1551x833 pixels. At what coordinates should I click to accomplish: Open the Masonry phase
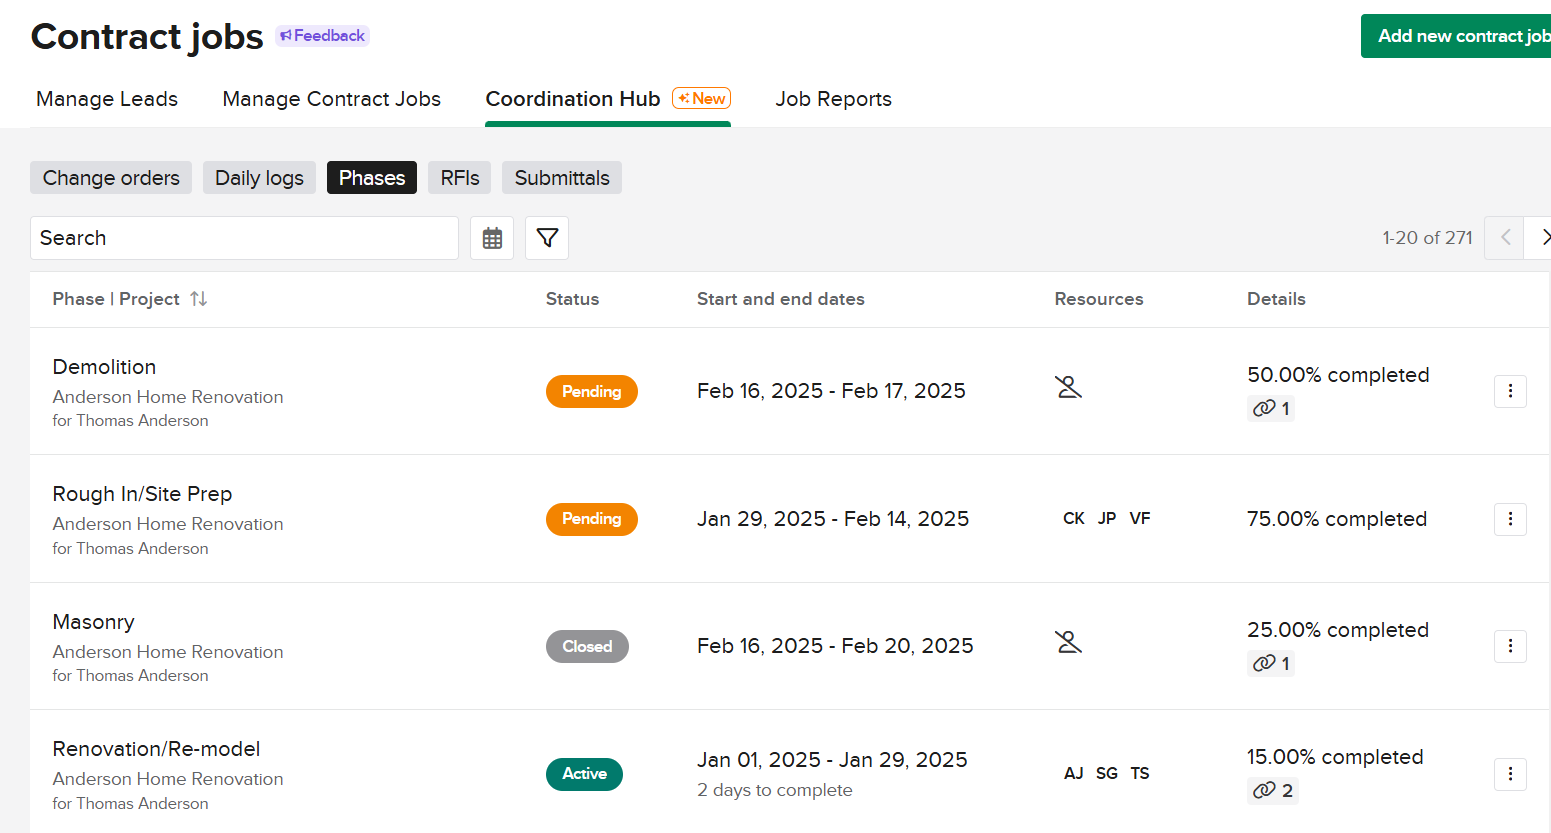93,622
